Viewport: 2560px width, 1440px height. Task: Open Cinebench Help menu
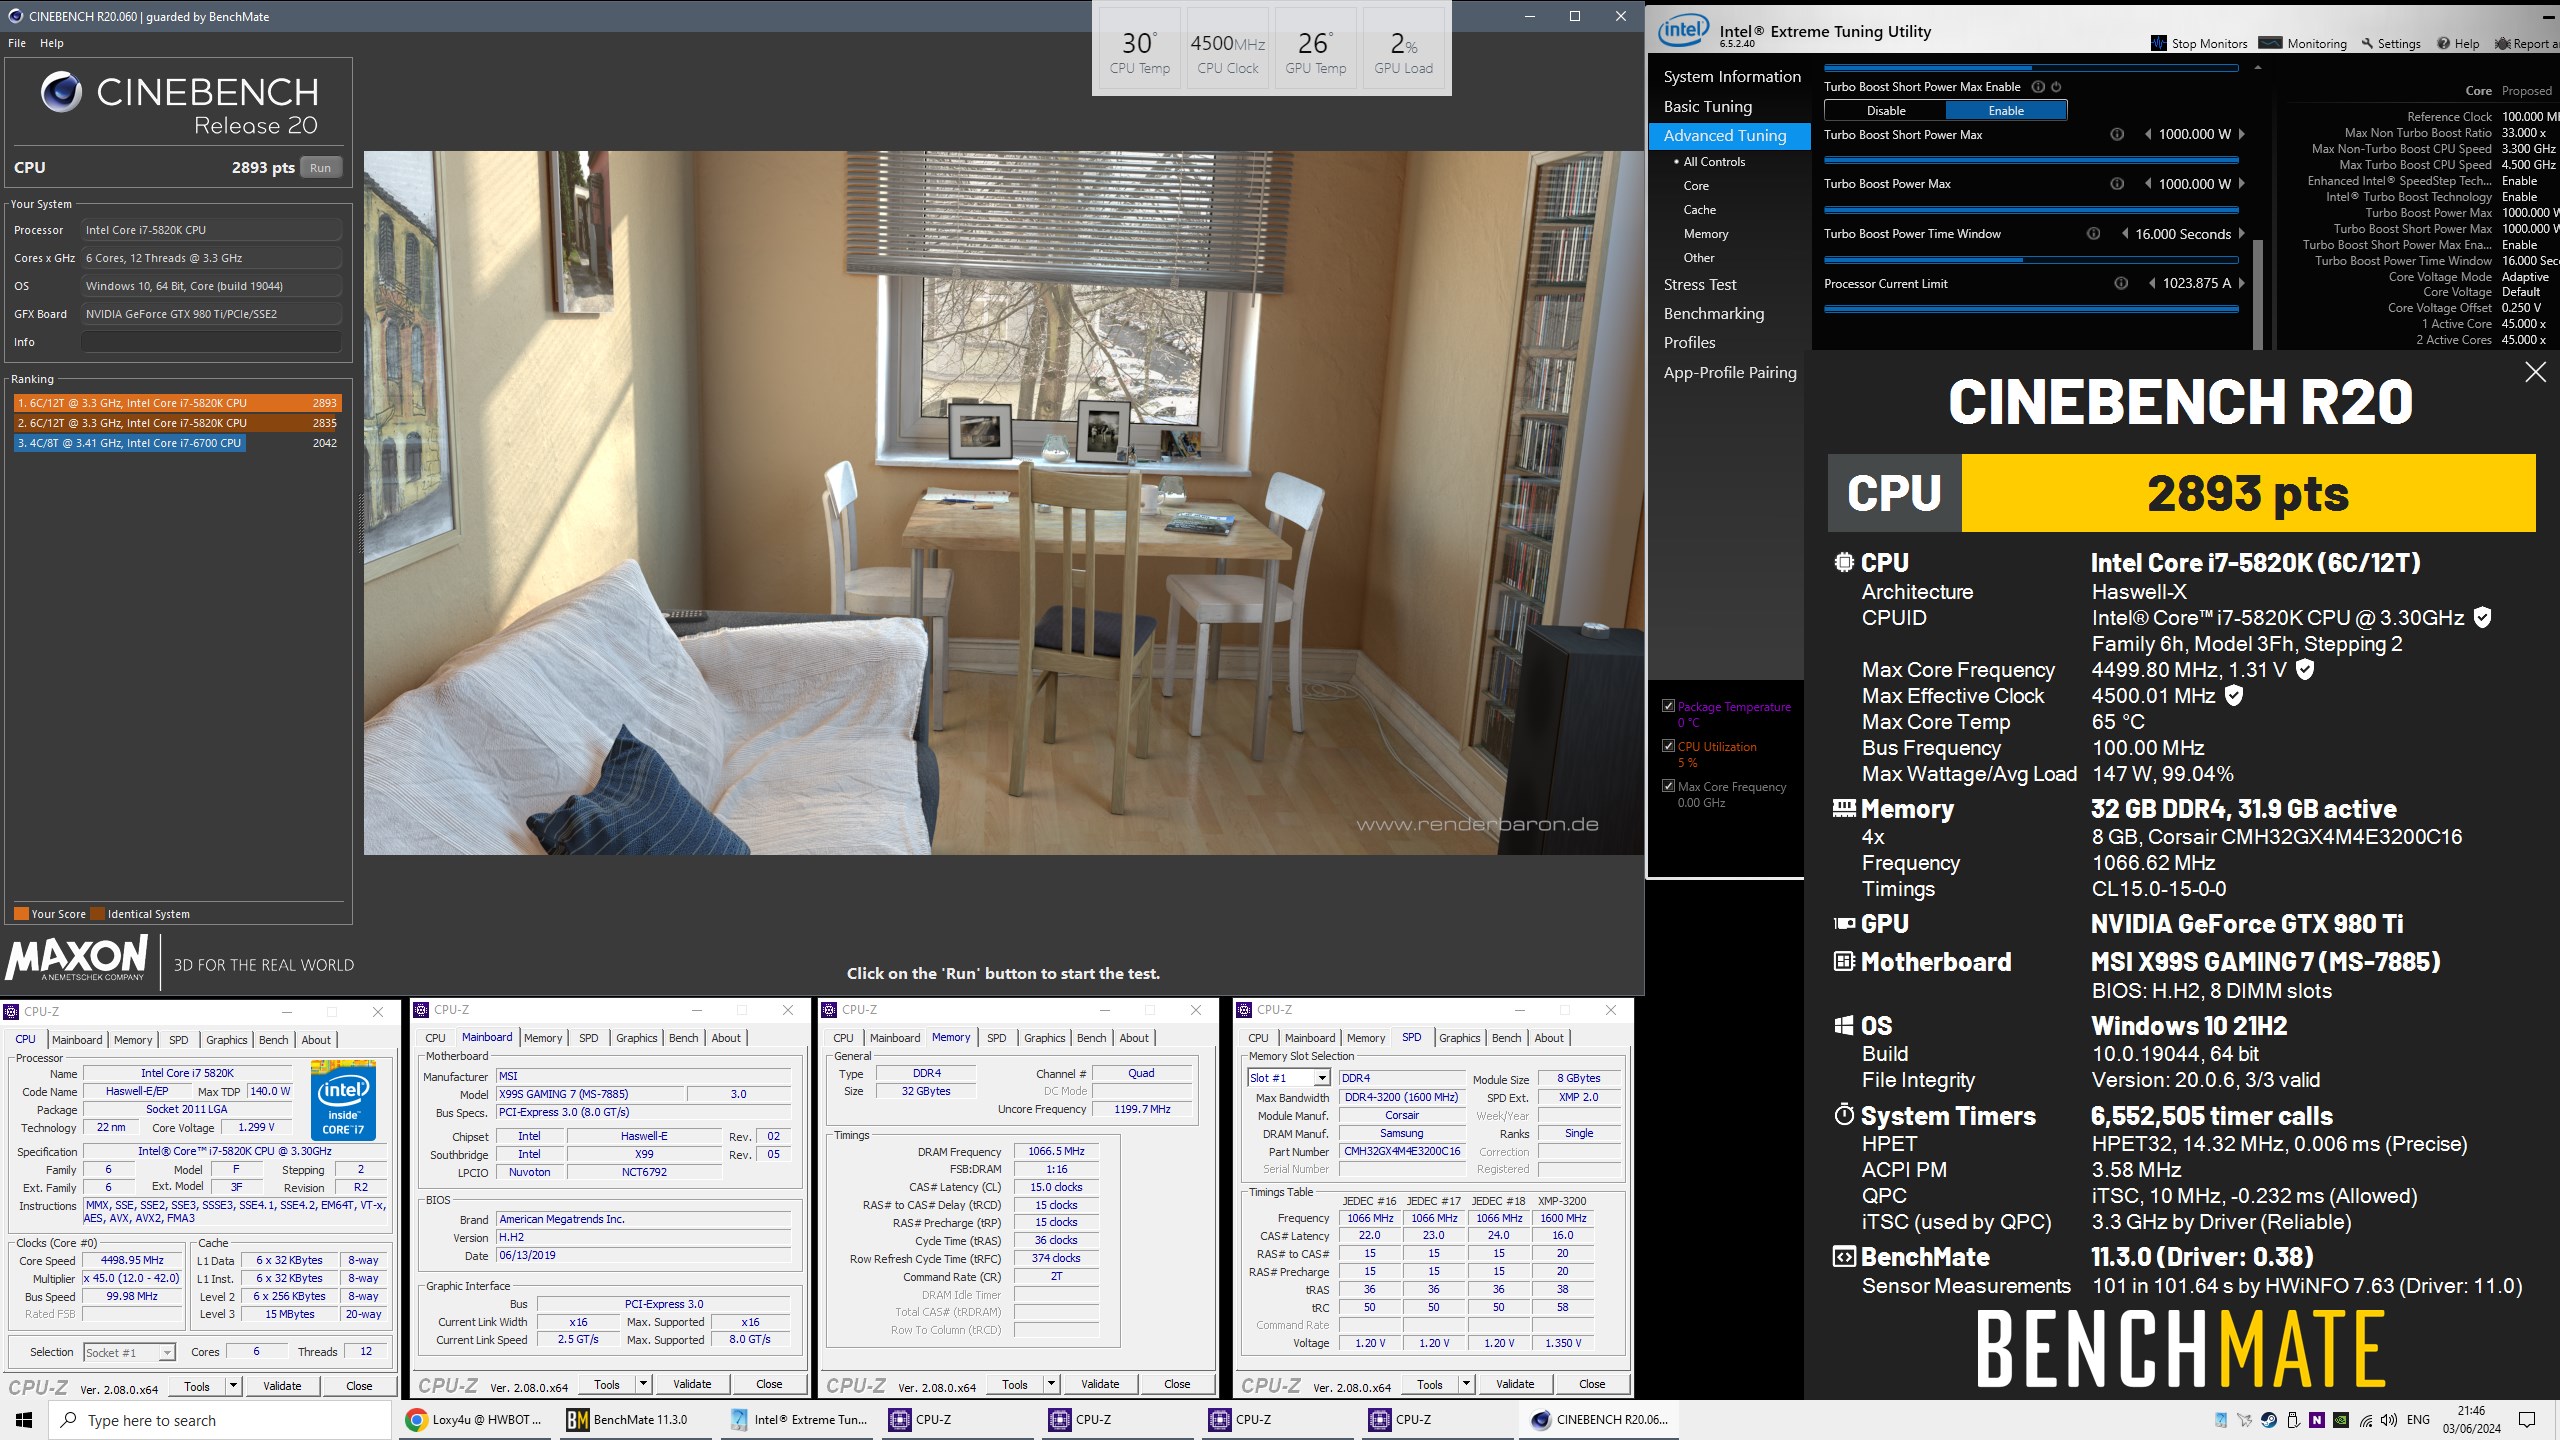click(52, 43)
